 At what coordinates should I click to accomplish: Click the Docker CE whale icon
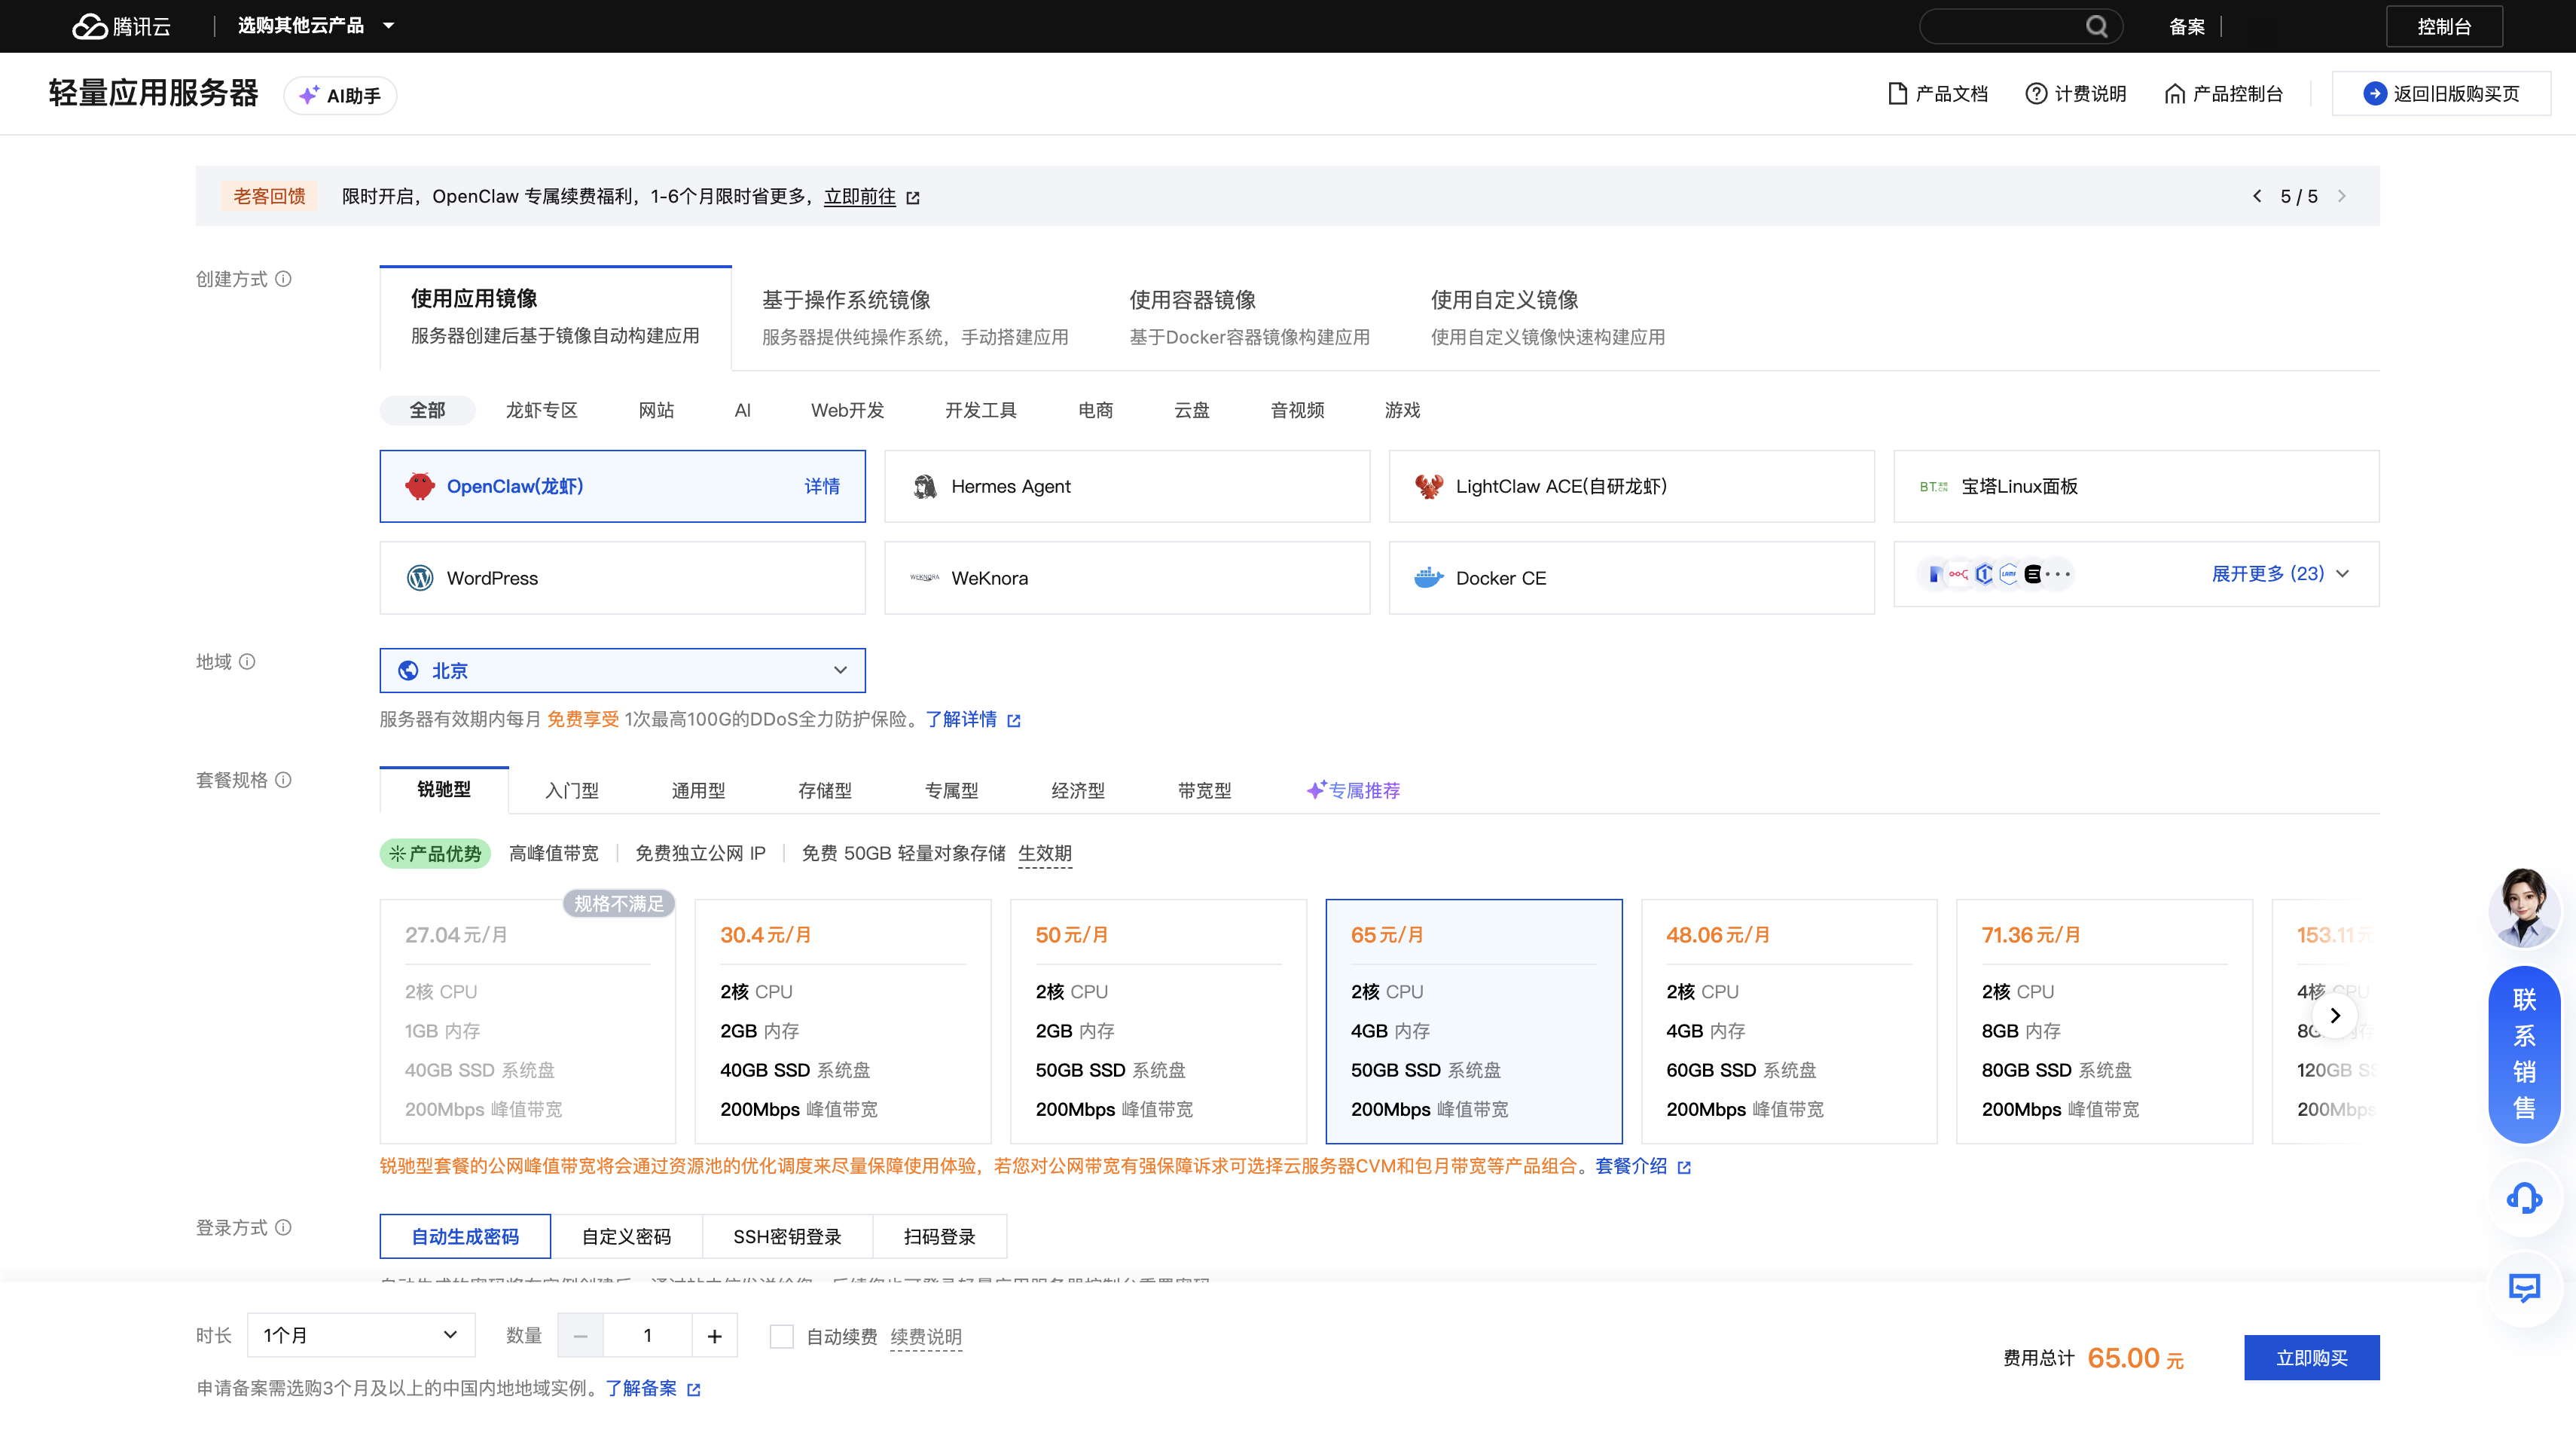(x=1429, y=578)
